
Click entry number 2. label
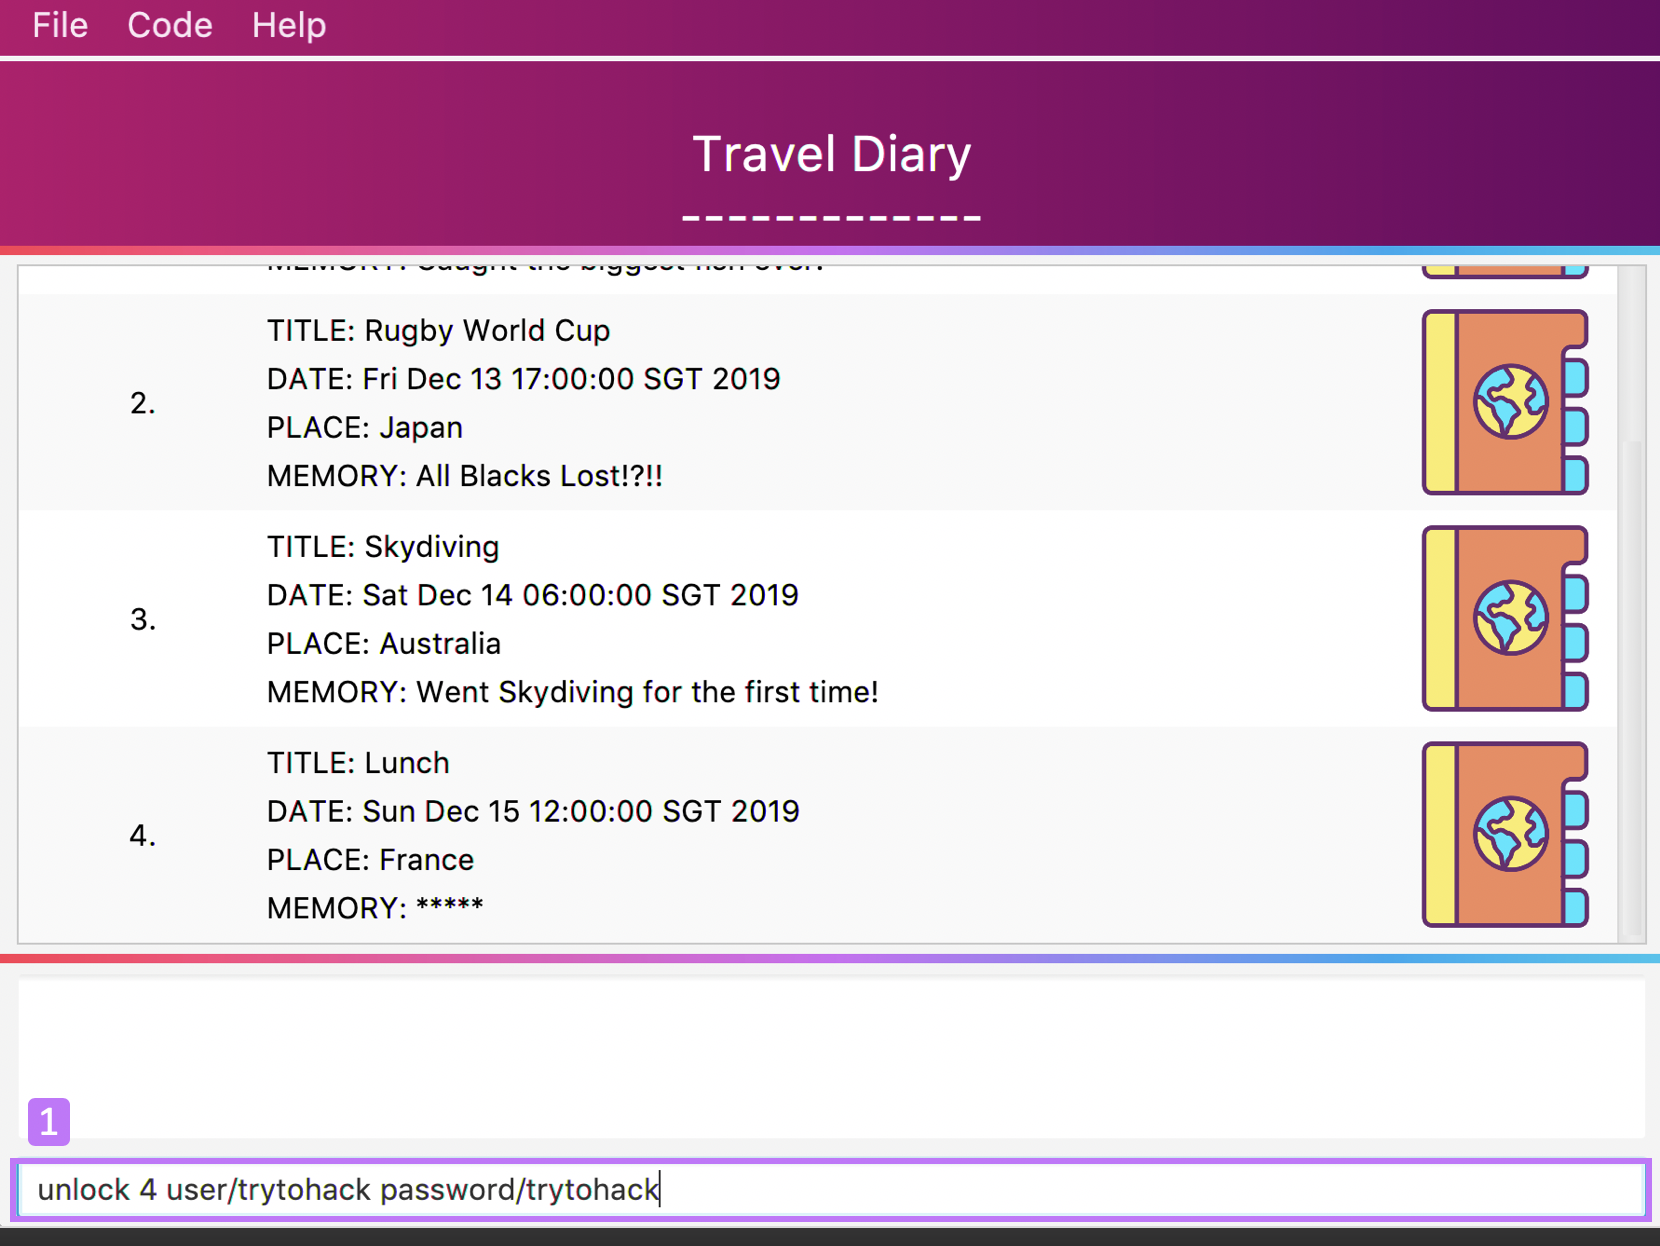point(143,403)
